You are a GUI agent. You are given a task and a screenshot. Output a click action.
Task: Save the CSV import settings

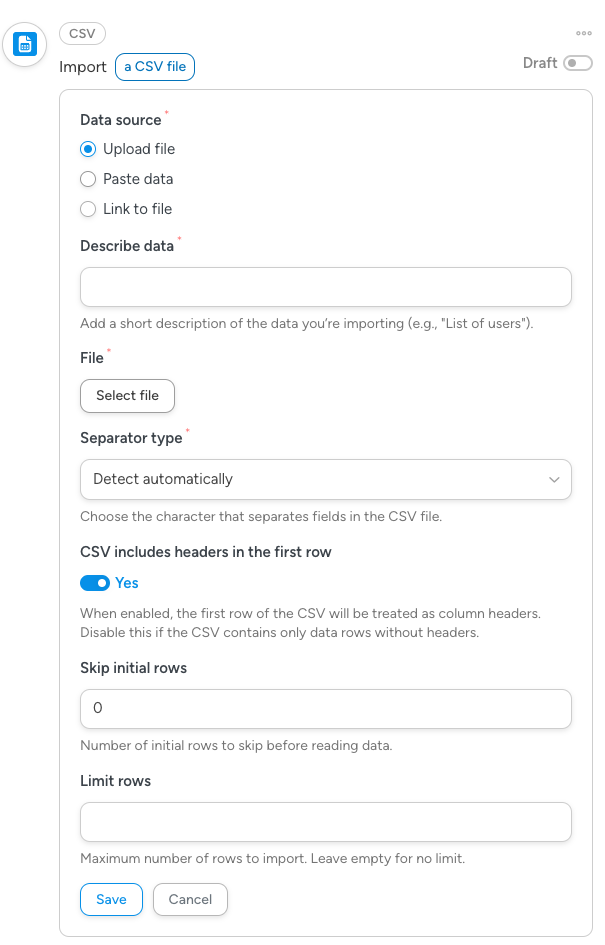(111, 899)
